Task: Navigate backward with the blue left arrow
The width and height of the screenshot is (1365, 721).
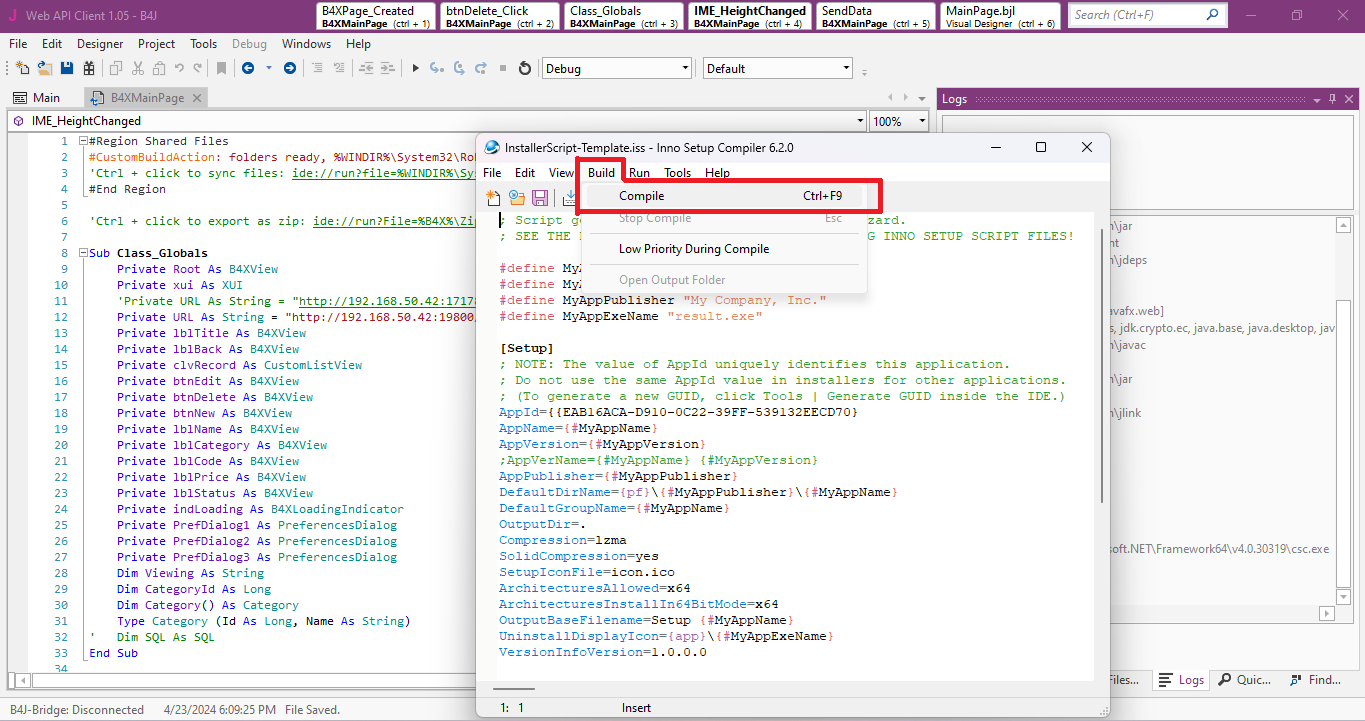Action: tap(247, 68)
